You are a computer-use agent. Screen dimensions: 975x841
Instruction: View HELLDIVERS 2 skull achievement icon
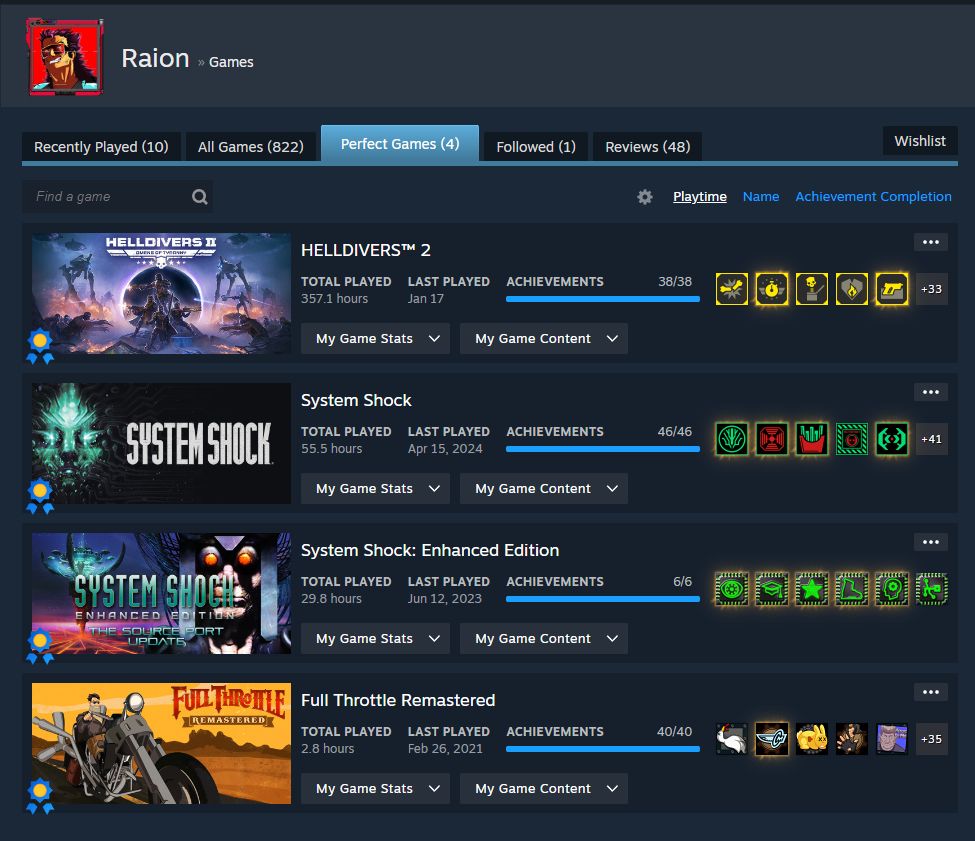point(811,289)
